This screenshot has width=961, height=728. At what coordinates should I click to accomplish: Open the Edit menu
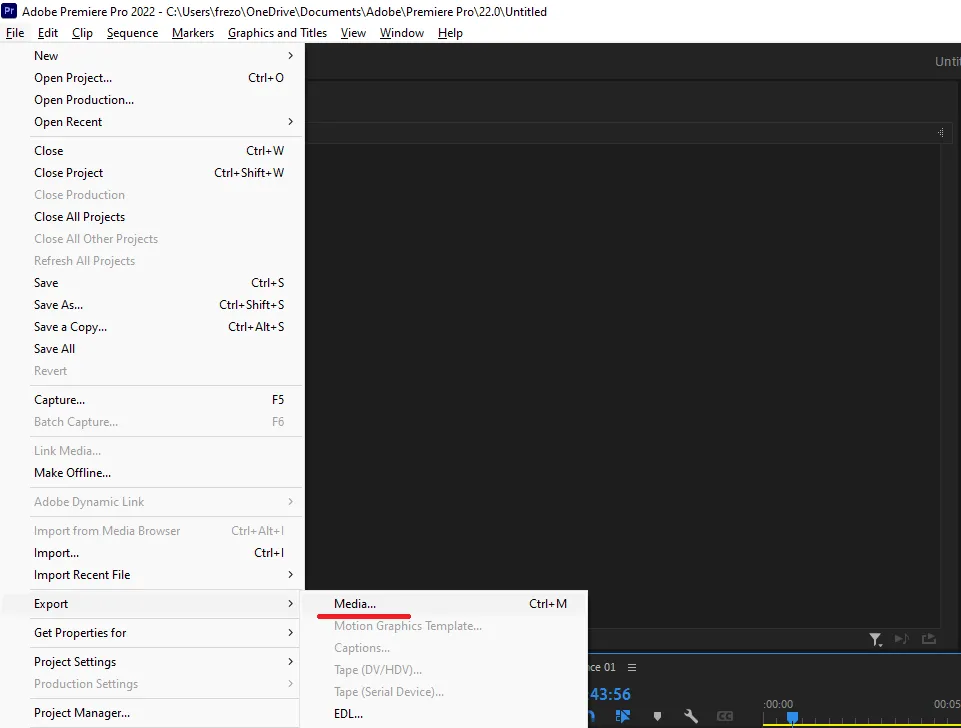tap(48, 33)
